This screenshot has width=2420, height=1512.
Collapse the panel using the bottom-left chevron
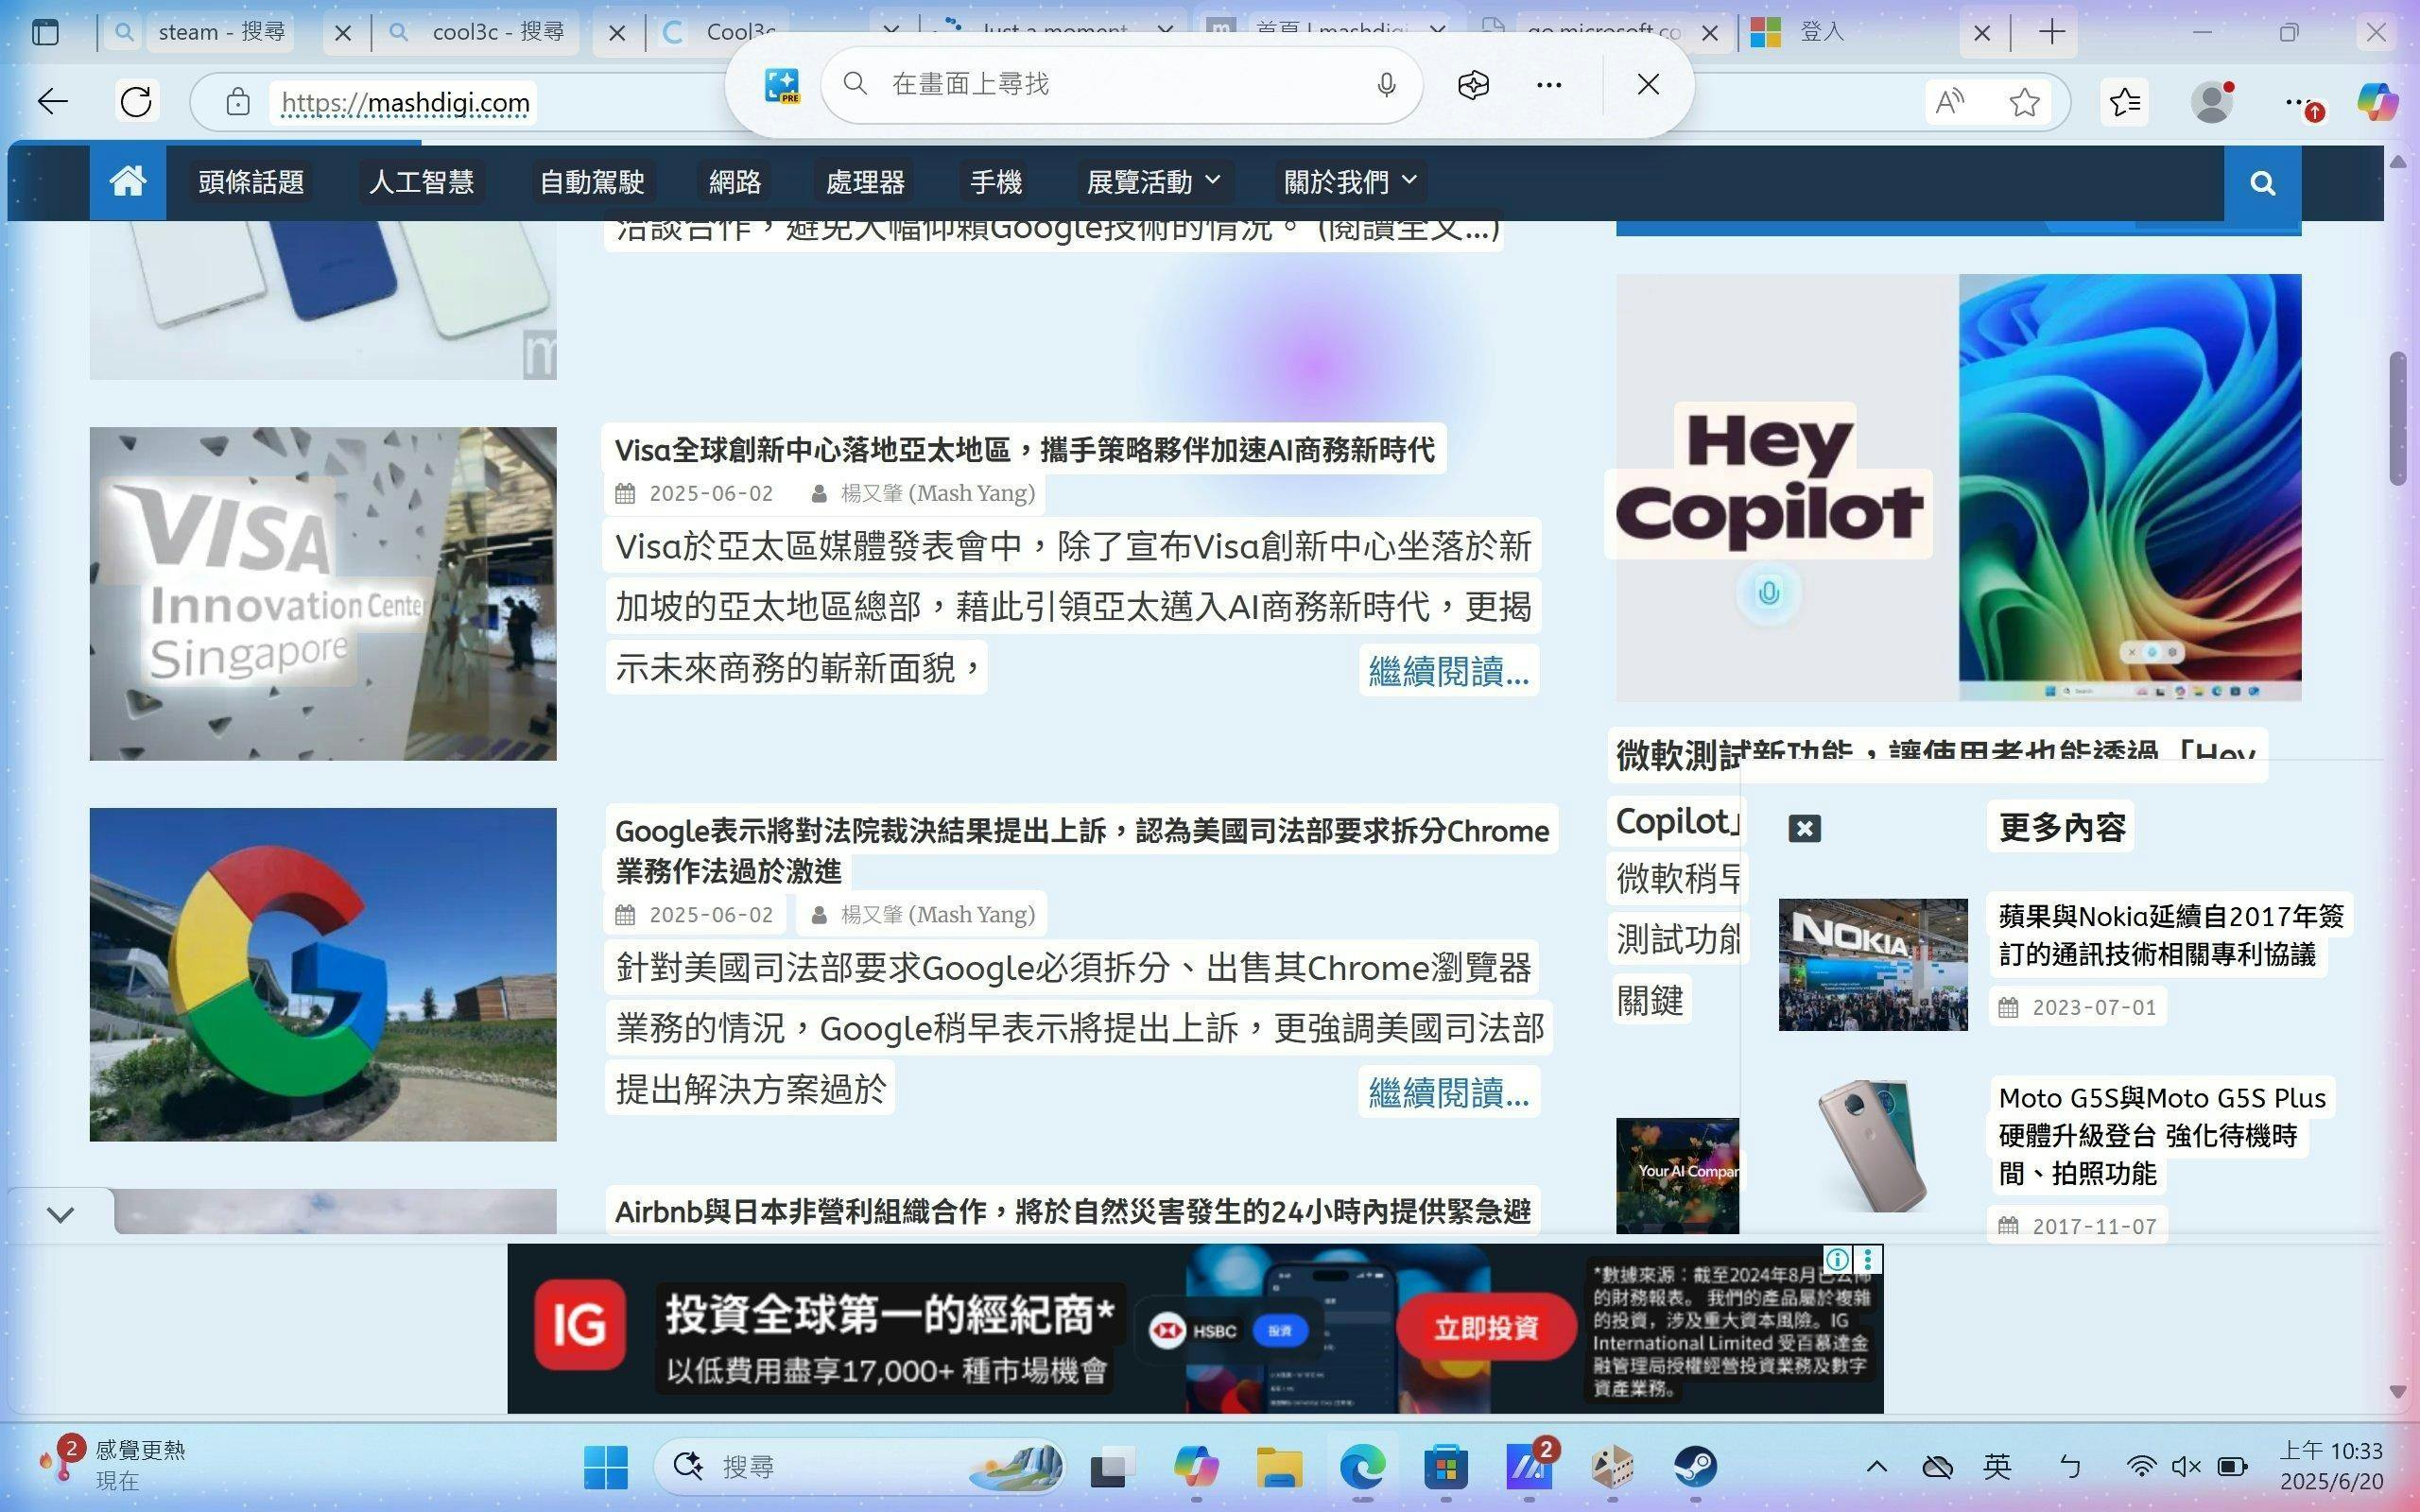[x=60, y=1214]
